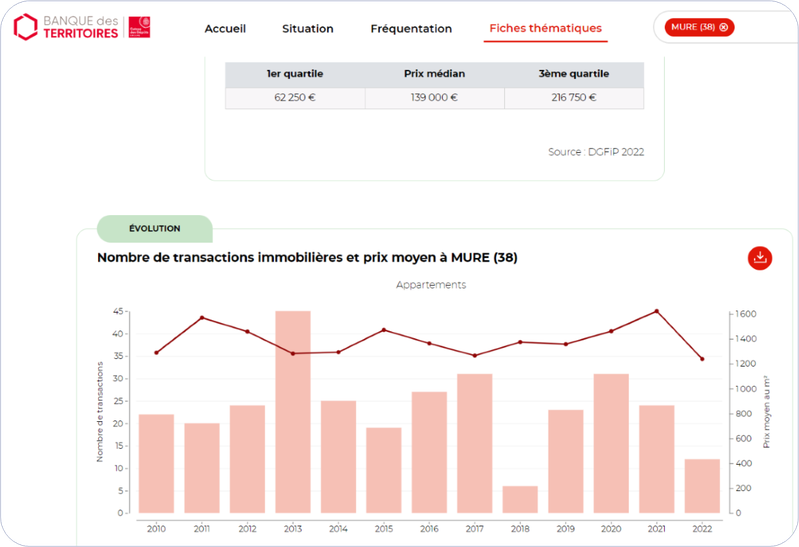Image resolution: width=799 pixels, height=547 pixels.
Task: Click the Banque des Territoires hexagon logo
Action: [26, 27]
